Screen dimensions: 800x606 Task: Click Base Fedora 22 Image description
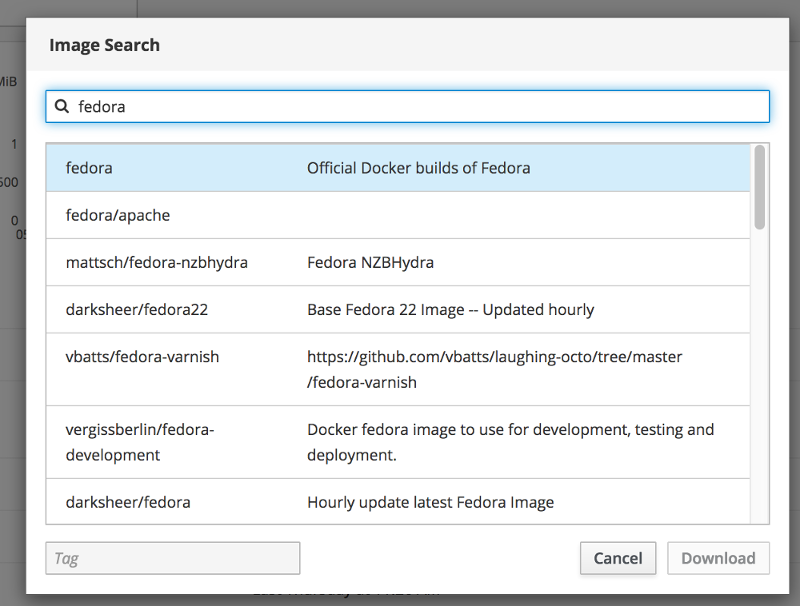[451, 310]
